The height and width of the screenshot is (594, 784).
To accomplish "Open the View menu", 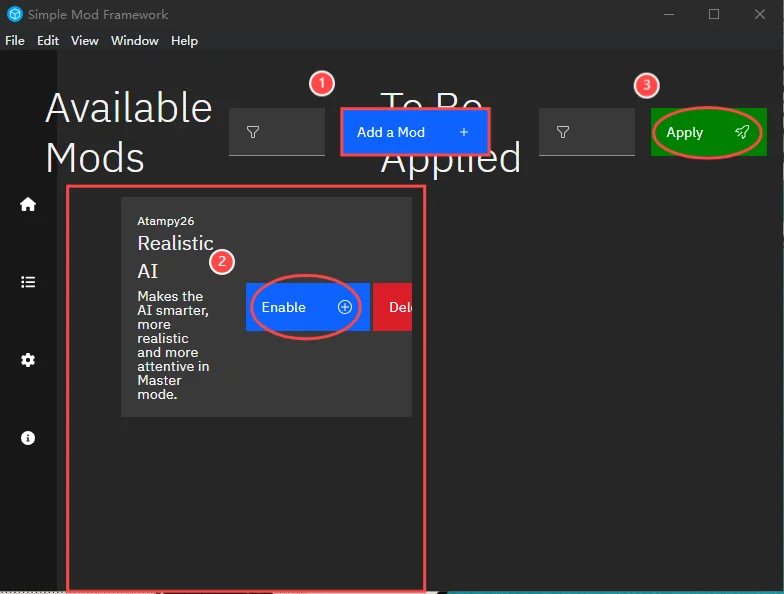I will click(x=85, y=41).
